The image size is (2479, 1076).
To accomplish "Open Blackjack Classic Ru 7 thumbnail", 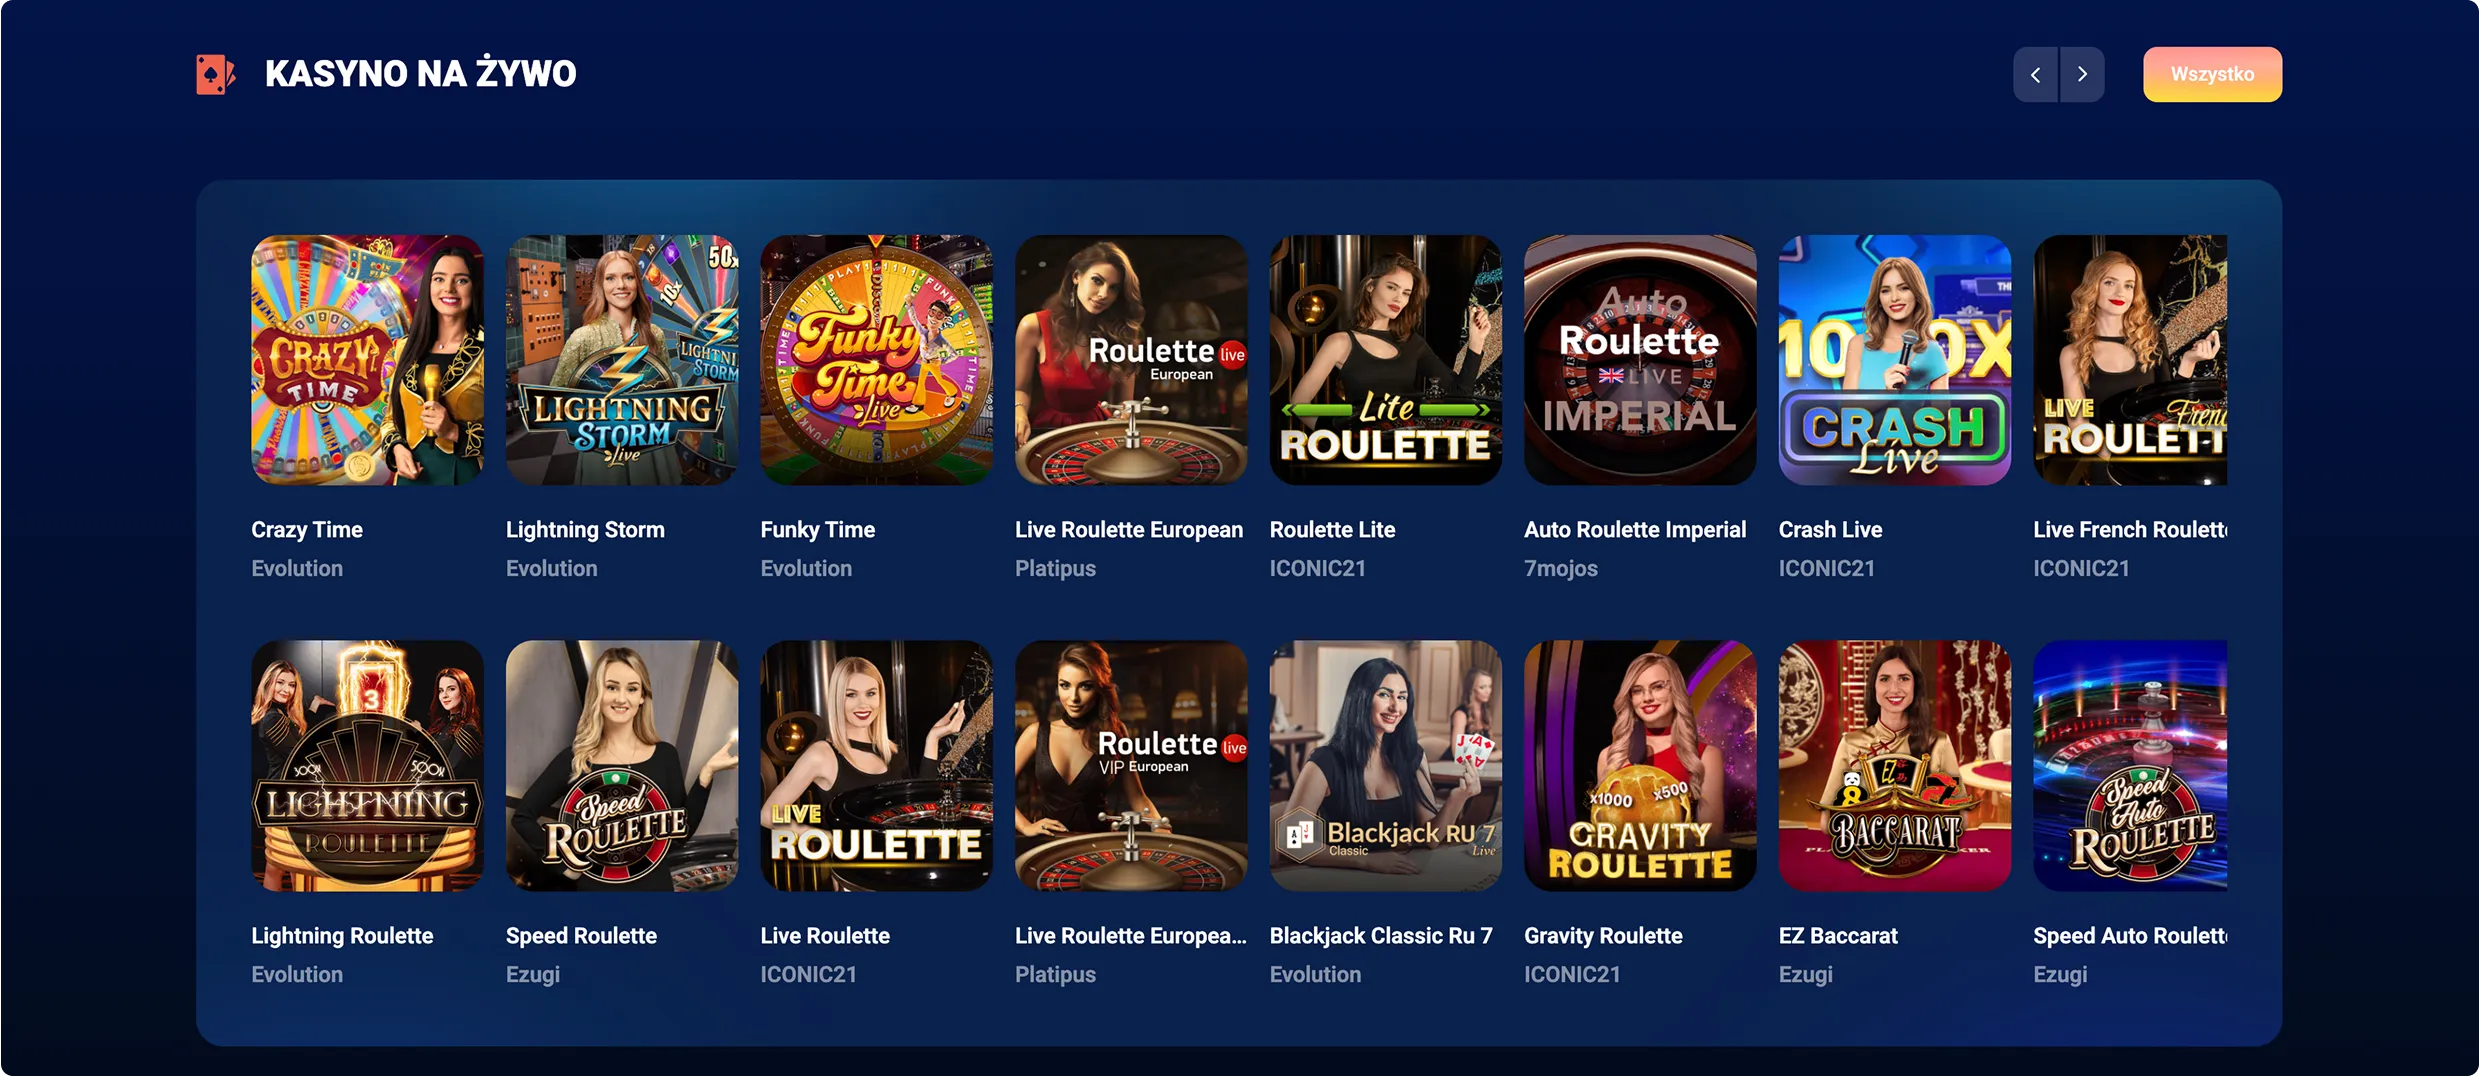I will tap(1385, 766).
